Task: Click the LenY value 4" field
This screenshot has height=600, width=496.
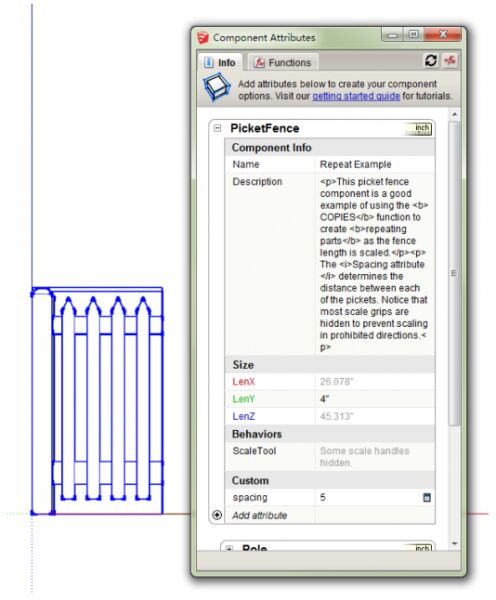Action: pyautogui.click(x=375, y=399)
